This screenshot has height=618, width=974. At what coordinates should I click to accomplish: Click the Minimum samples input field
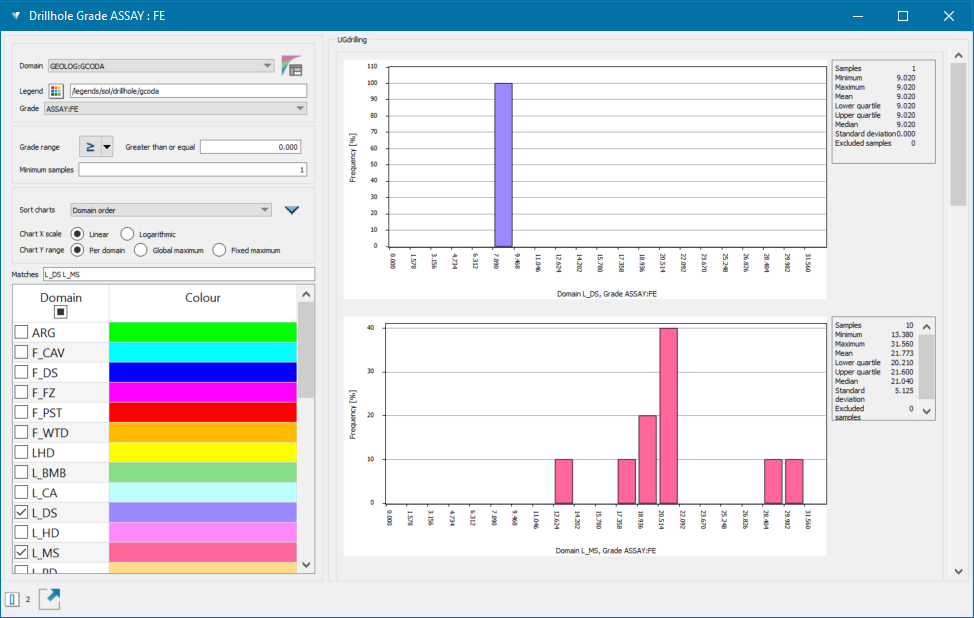[x=192, y=170]
